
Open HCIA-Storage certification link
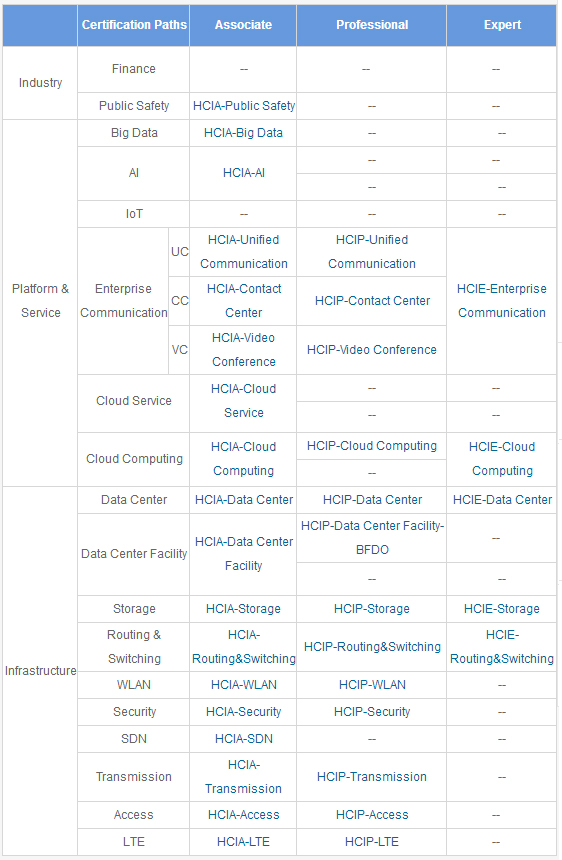point(243,609)
